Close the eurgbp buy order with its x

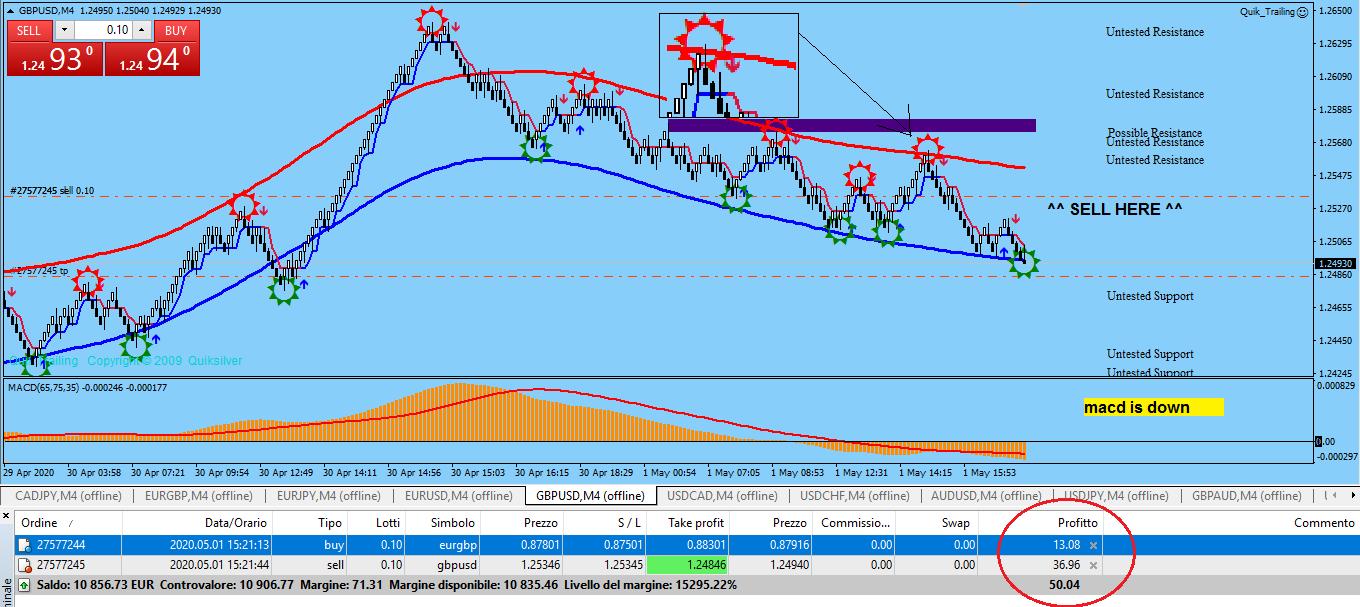[1093, 544]
